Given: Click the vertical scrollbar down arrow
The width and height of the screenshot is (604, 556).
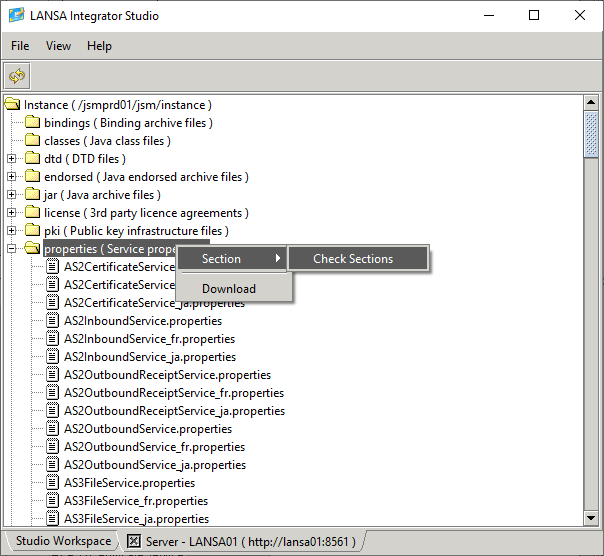Looking at the screenshot, I should pyautogui.click(x=592, y=518).
